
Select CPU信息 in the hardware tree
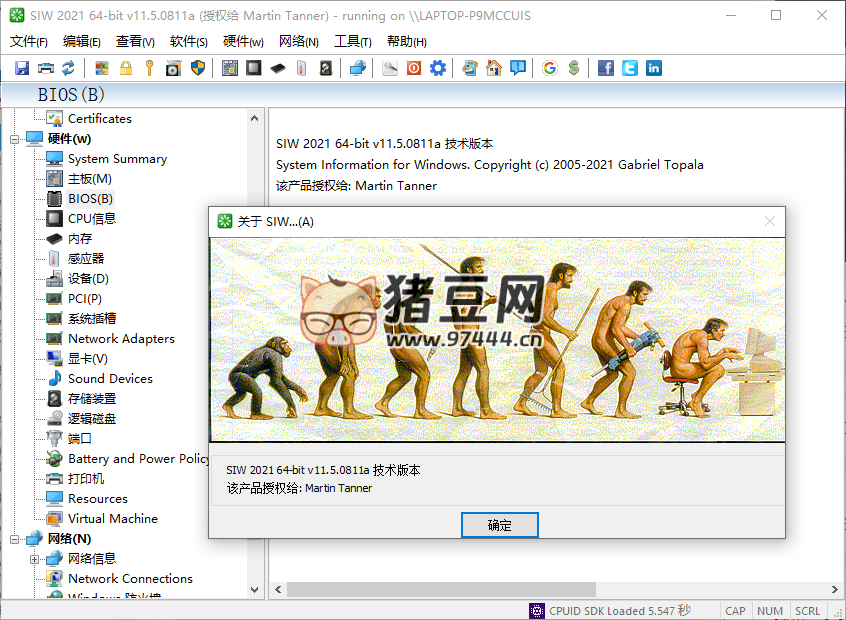[91, 219]
